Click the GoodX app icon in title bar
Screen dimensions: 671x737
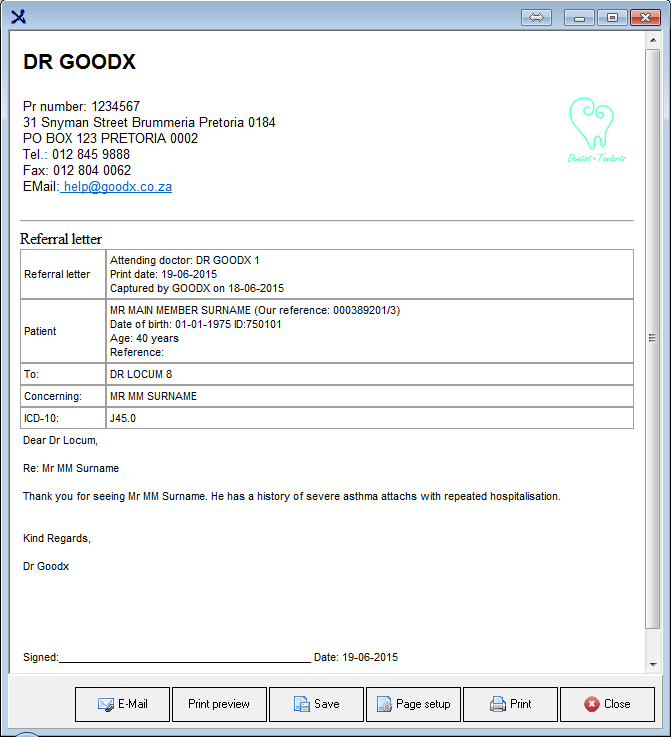(x=18, y=17)
